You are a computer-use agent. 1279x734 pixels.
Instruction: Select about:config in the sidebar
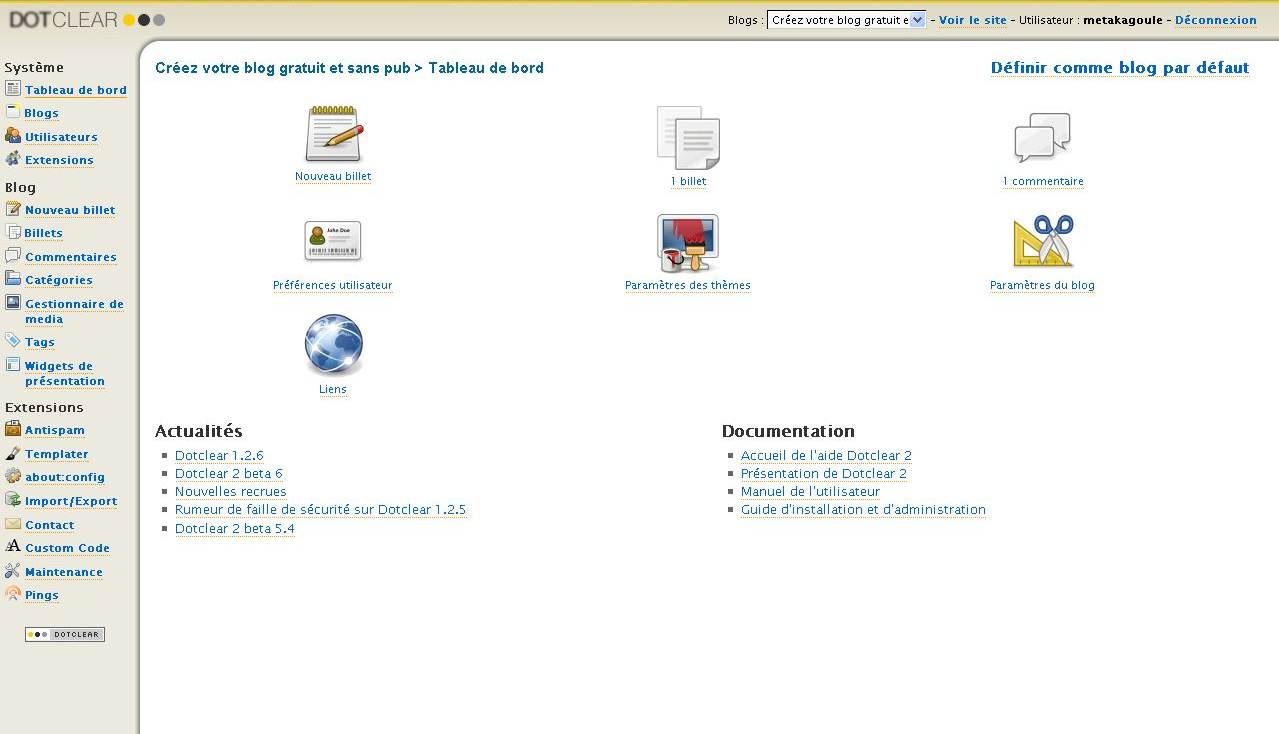point(65,477)
